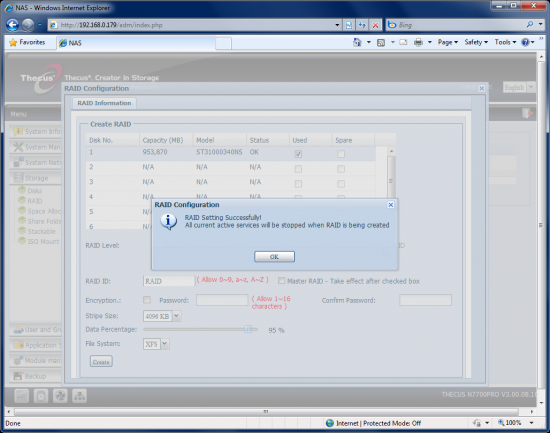Select the NAS browser tab
The height and width of the screenshot is (433, 550).
point(135,43)
